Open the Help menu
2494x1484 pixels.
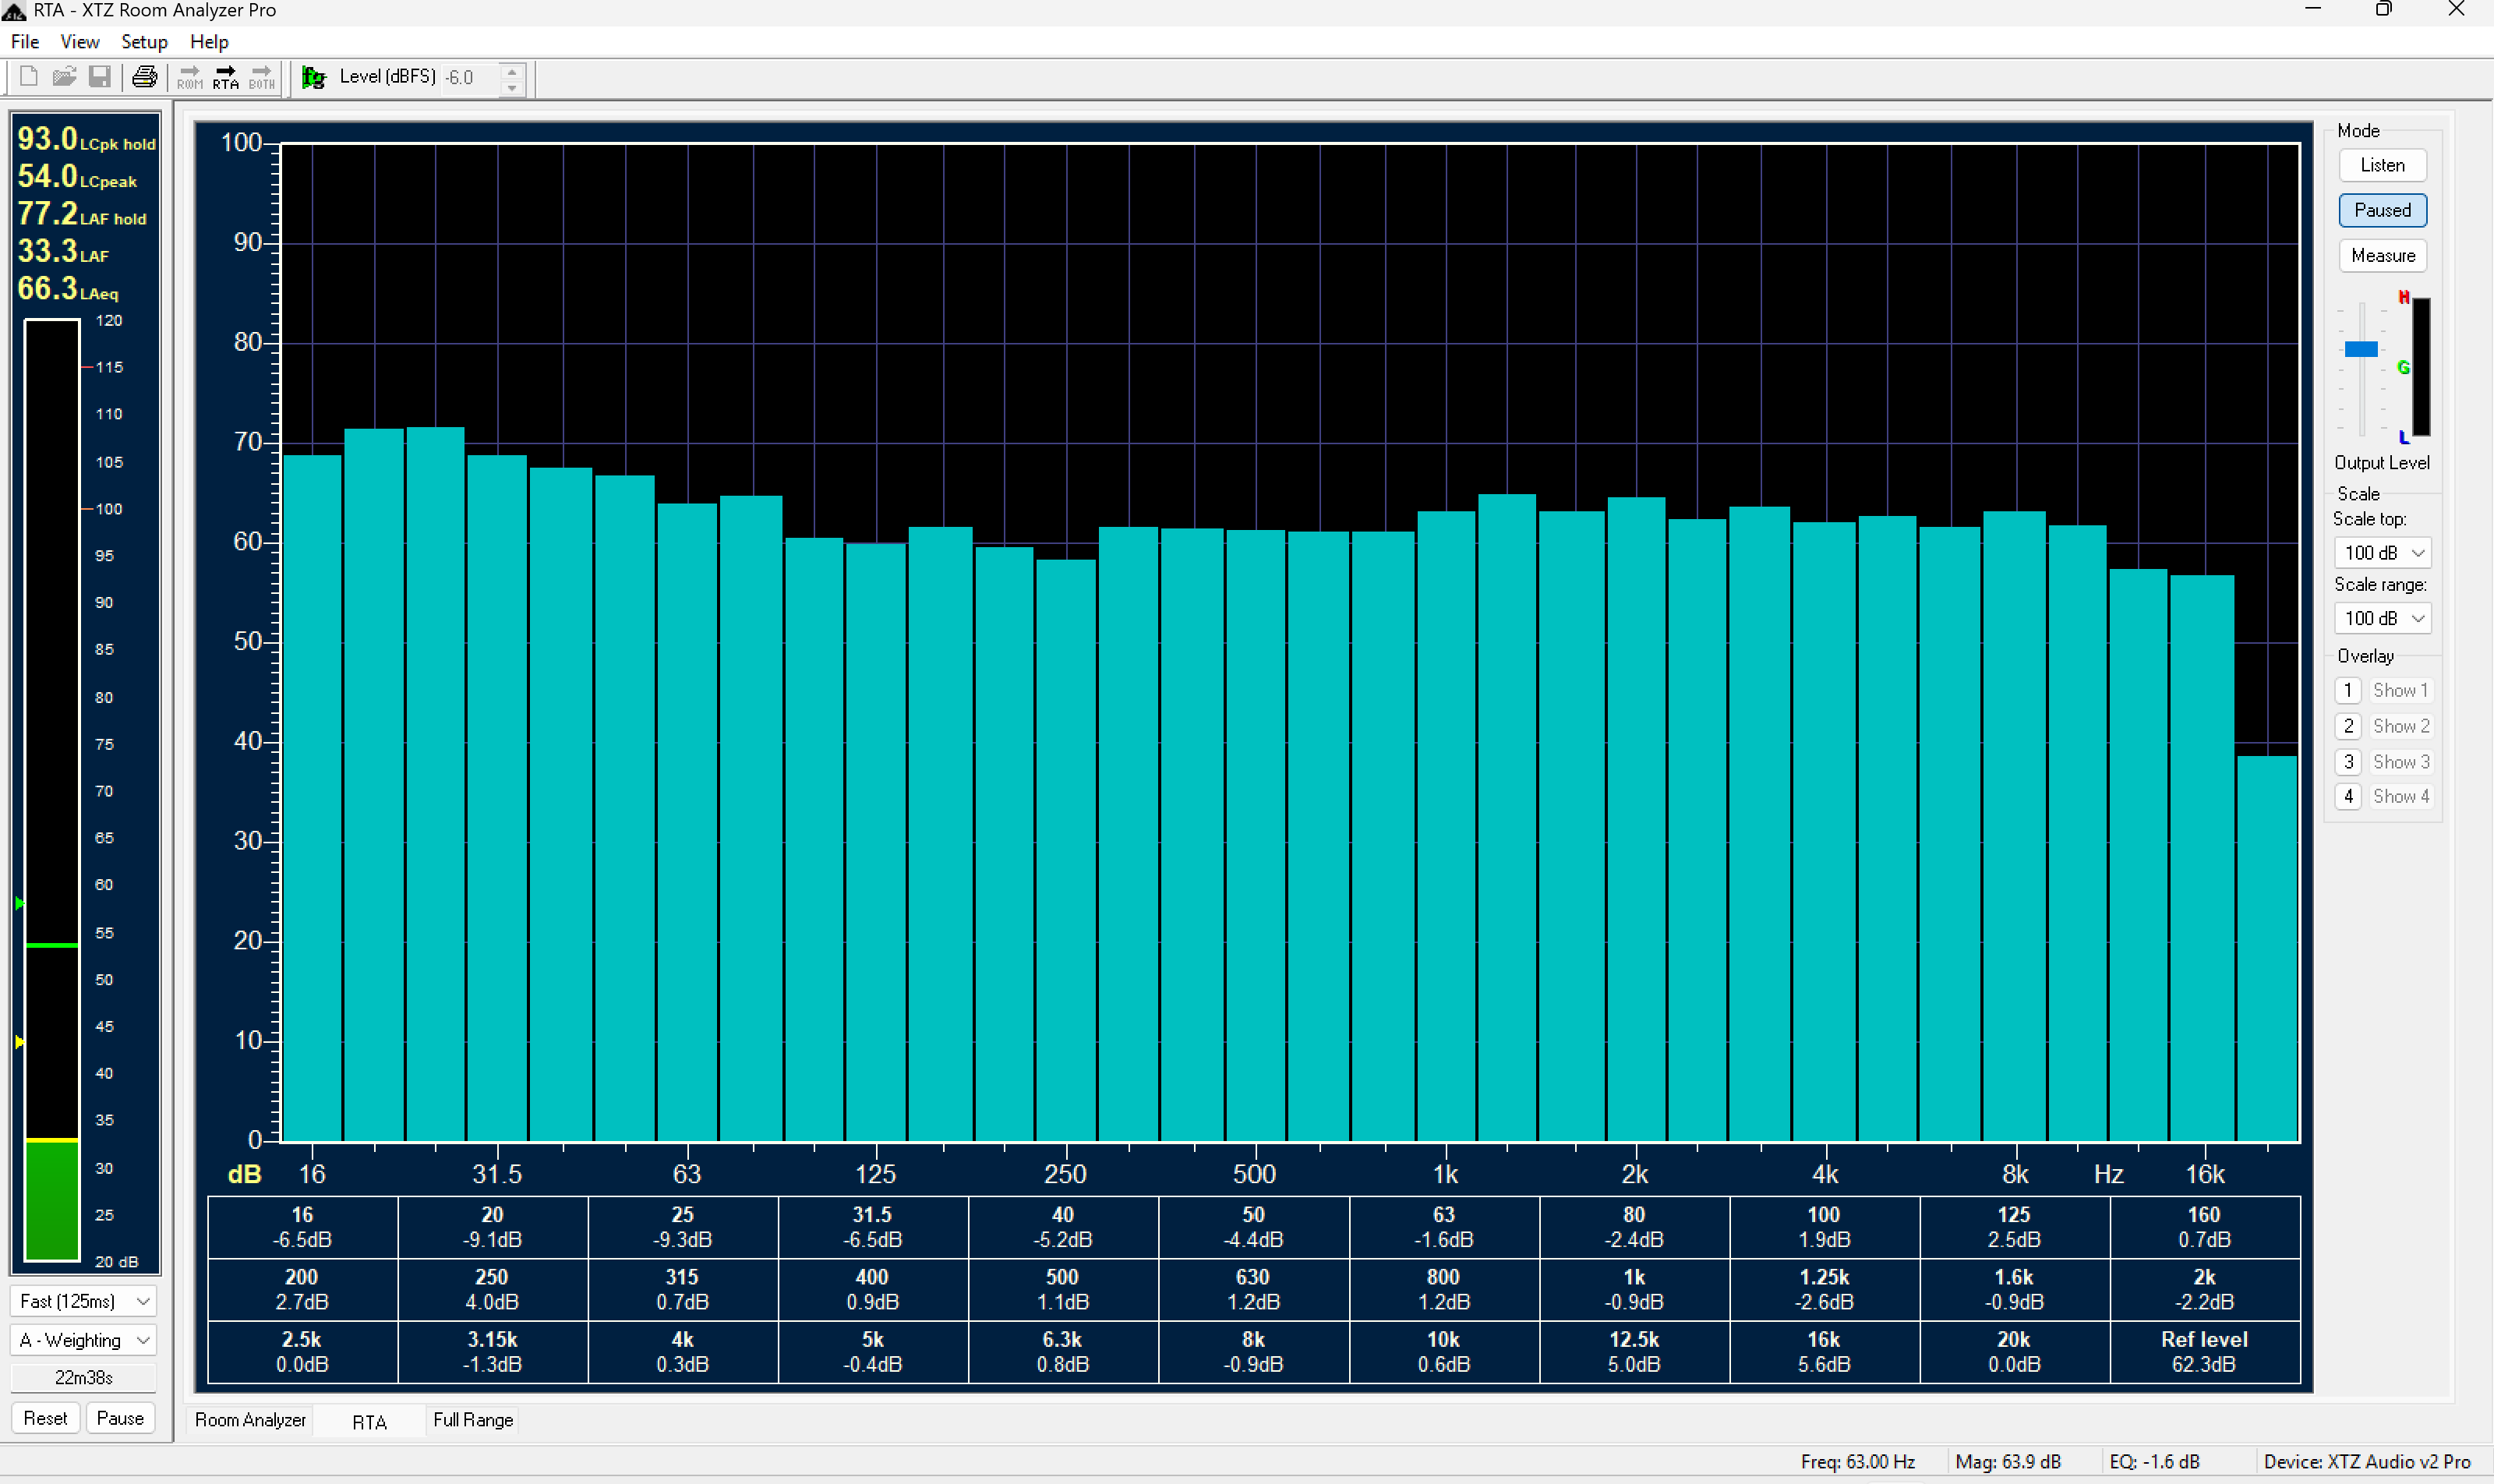[x=209, y=42]
